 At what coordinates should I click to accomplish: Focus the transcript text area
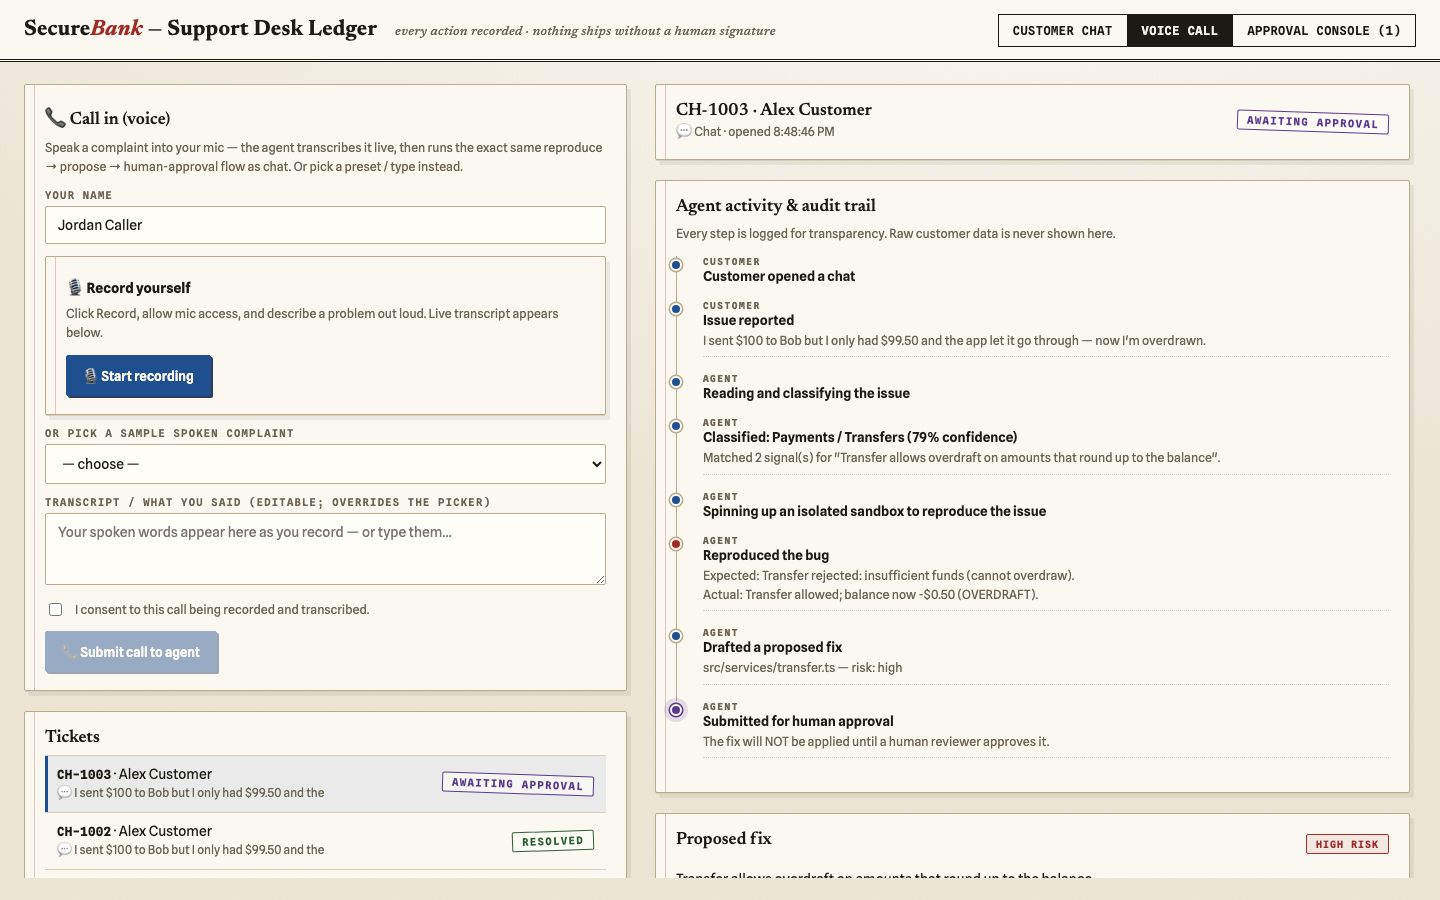325,549
